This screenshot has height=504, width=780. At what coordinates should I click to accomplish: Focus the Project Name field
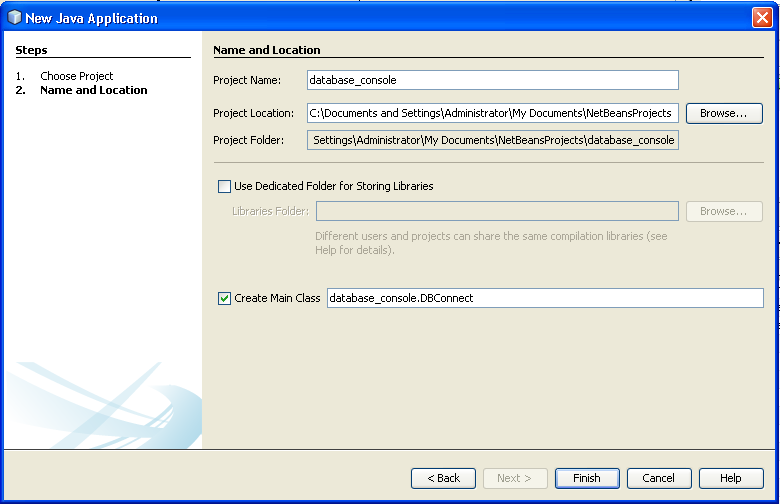coord(492,80)
